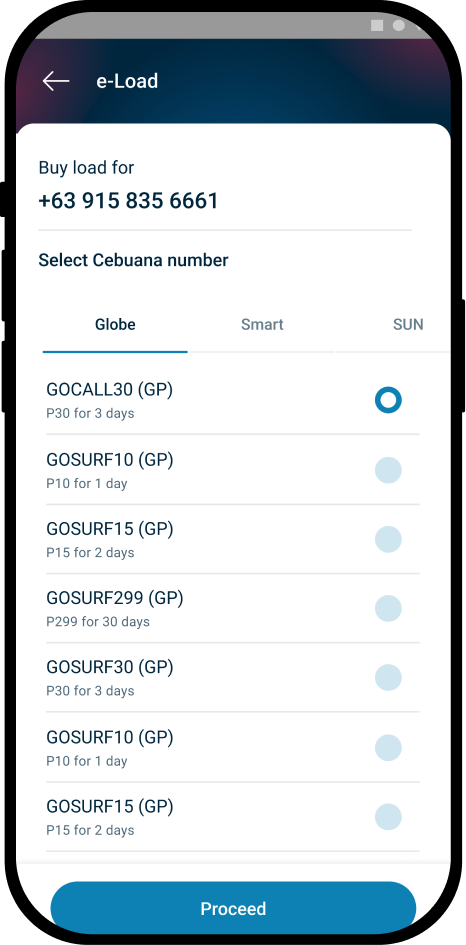Open the SUN network tab
466x945 pixels.
pos(408,325)
